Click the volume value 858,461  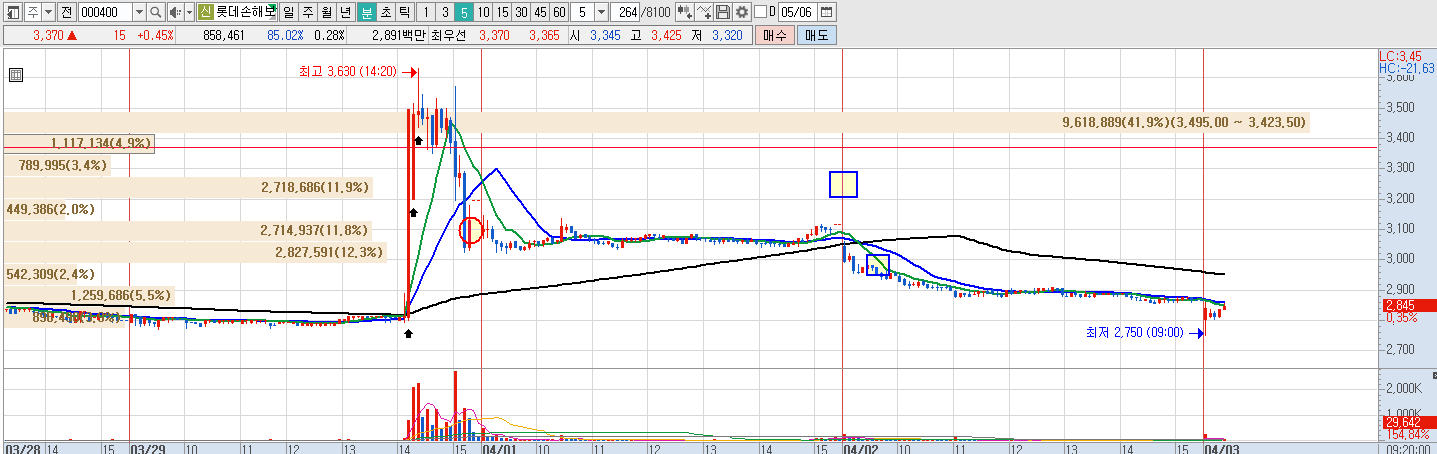point(223,35)
